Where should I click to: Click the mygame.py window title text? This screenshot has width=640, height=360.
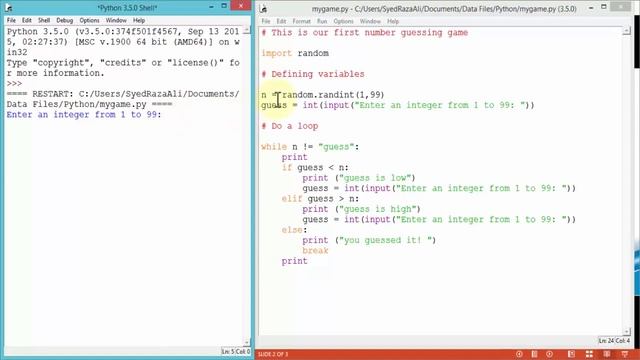coord(444,9)
